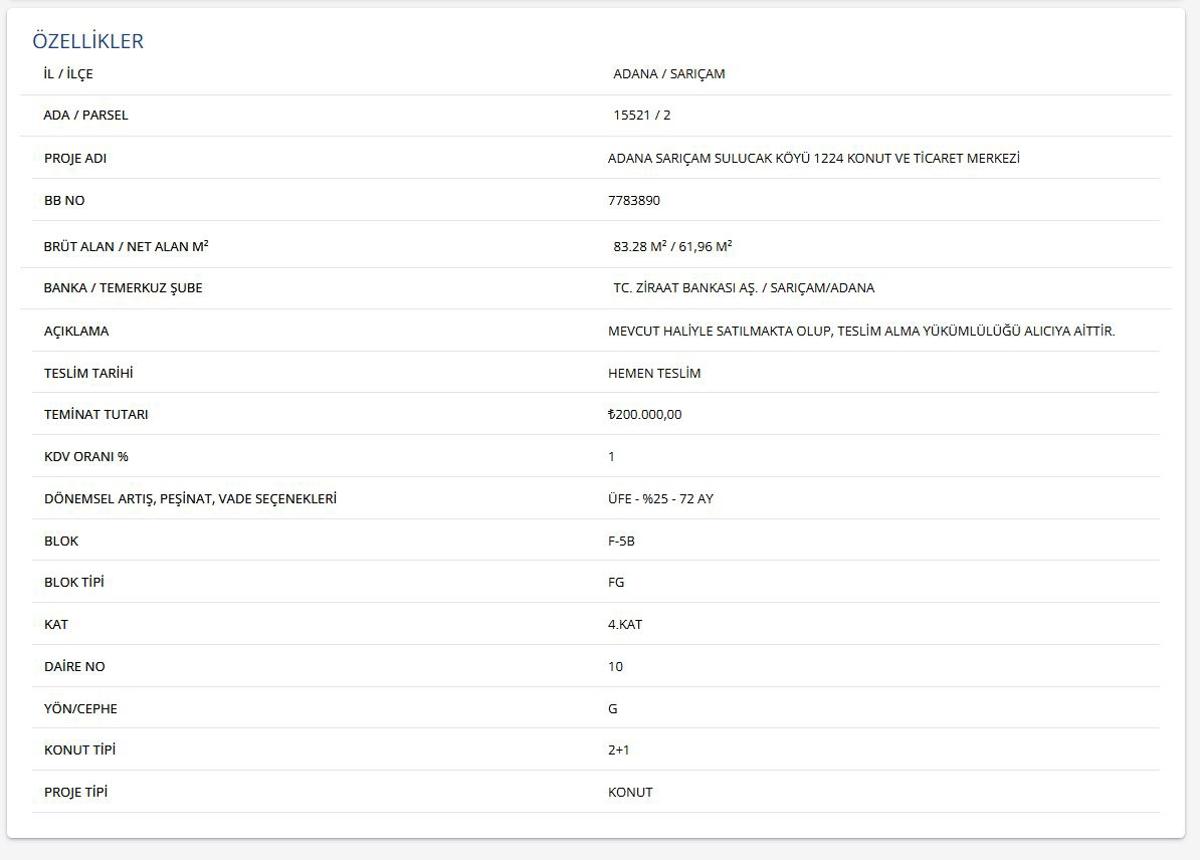Click the YÖN/CEPHE row label
Viewport: 1200px width, 860px height.
(x=81, y=709)
